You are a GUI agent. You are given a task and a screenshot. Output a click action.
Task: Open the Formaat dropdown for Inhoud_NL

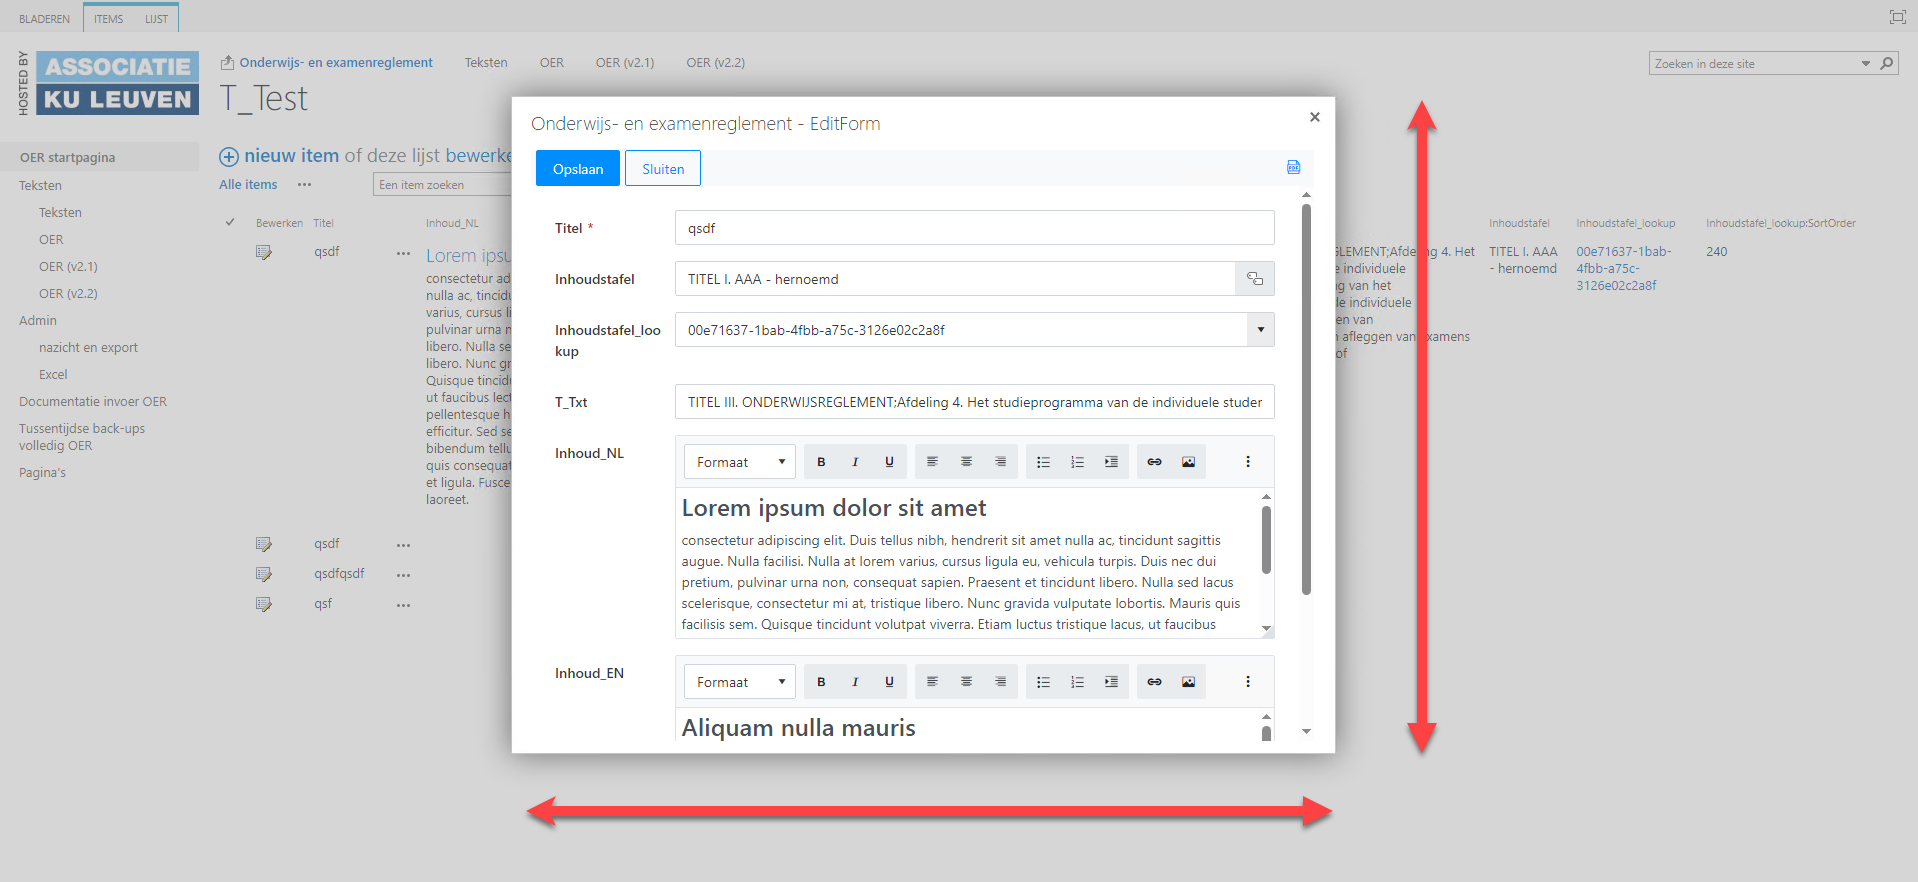point(740,462)
